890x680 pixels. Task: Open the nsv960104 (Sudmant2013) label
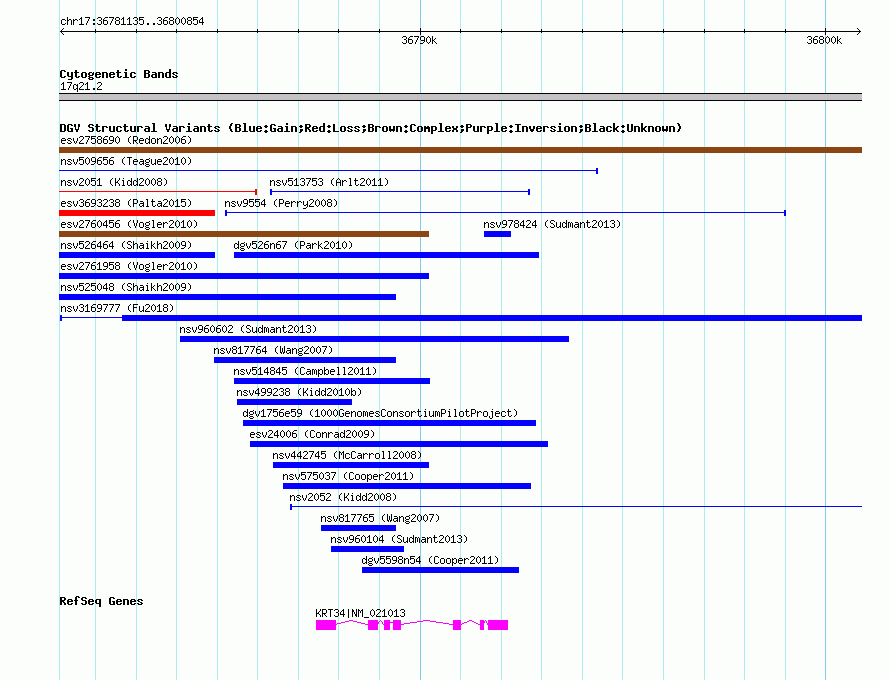click(399, 539)
